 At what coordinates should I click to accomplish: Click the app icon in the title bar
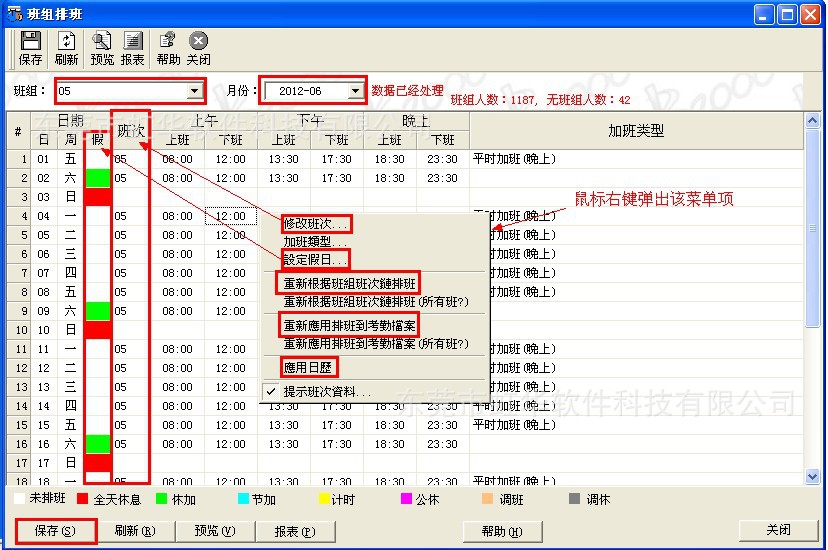click(14, 13)
